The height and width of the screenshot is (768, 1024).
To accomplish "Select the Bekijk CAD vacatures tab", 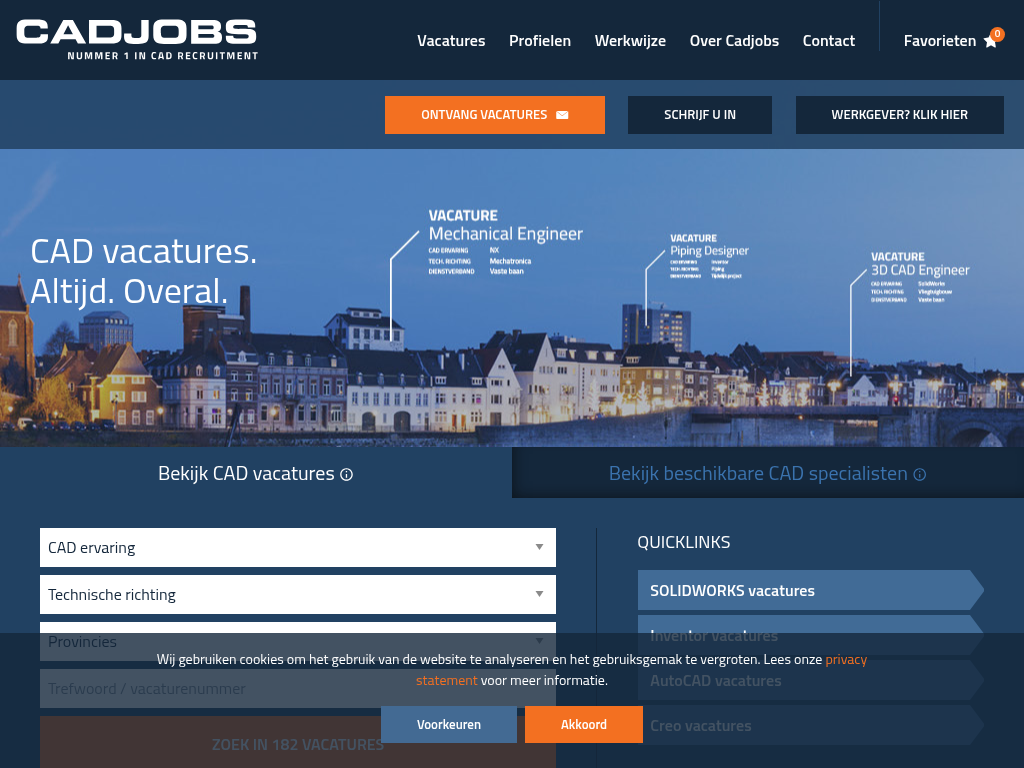I will 246,474.
